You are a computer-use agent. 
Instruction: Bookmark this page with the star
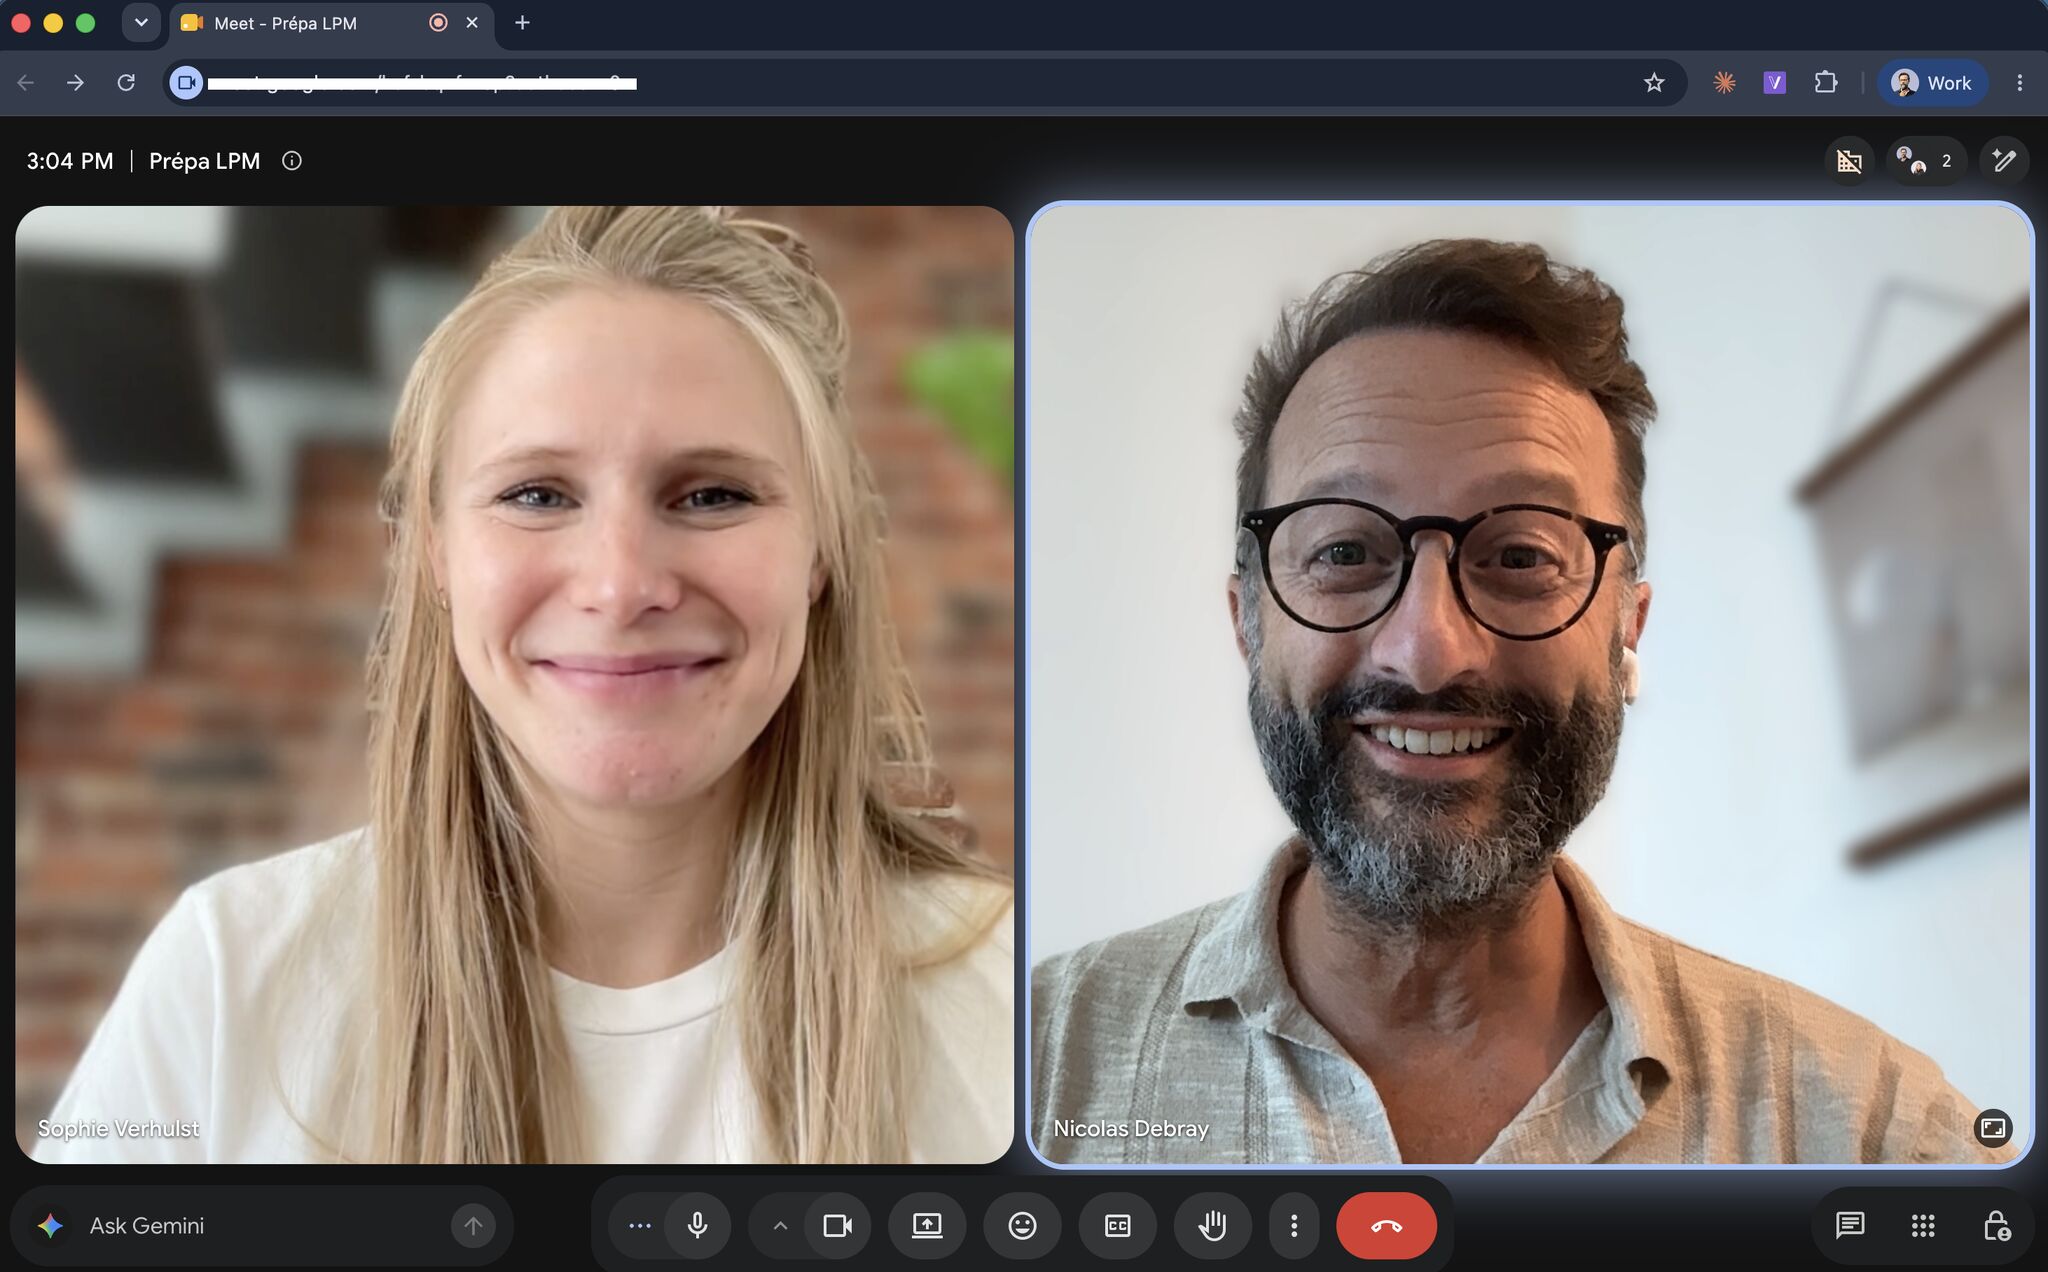click(1654, 83)
